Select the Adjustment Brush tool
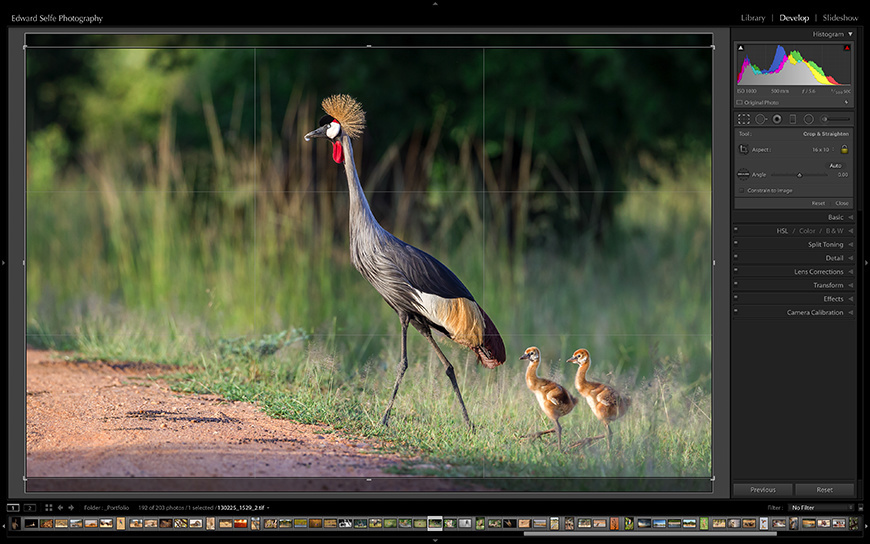 [x=835, y=119]
